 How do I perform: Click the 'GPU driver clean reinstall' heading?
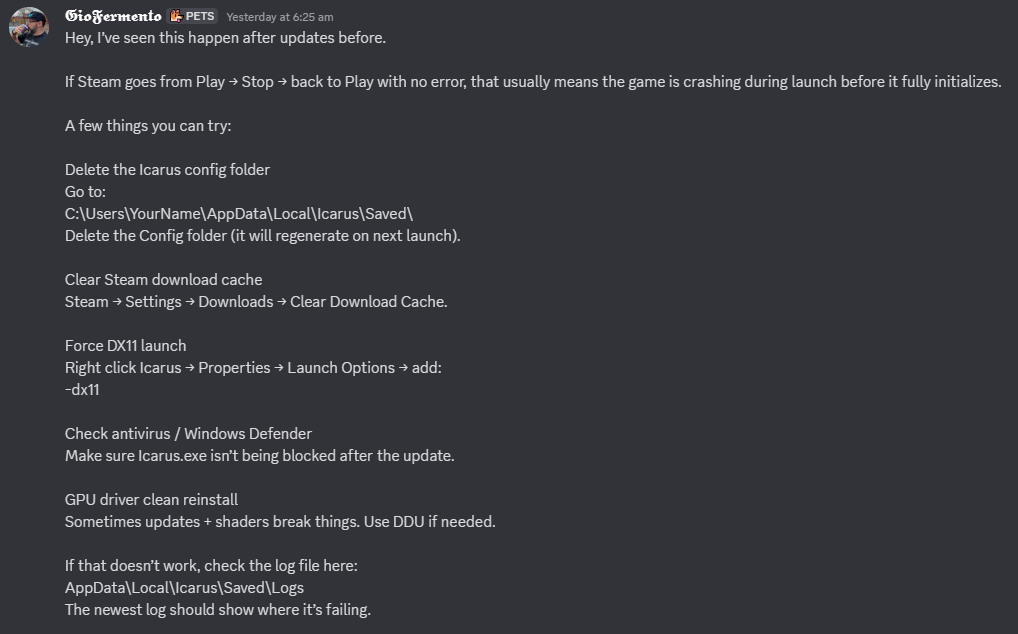[x=151, y=500]
